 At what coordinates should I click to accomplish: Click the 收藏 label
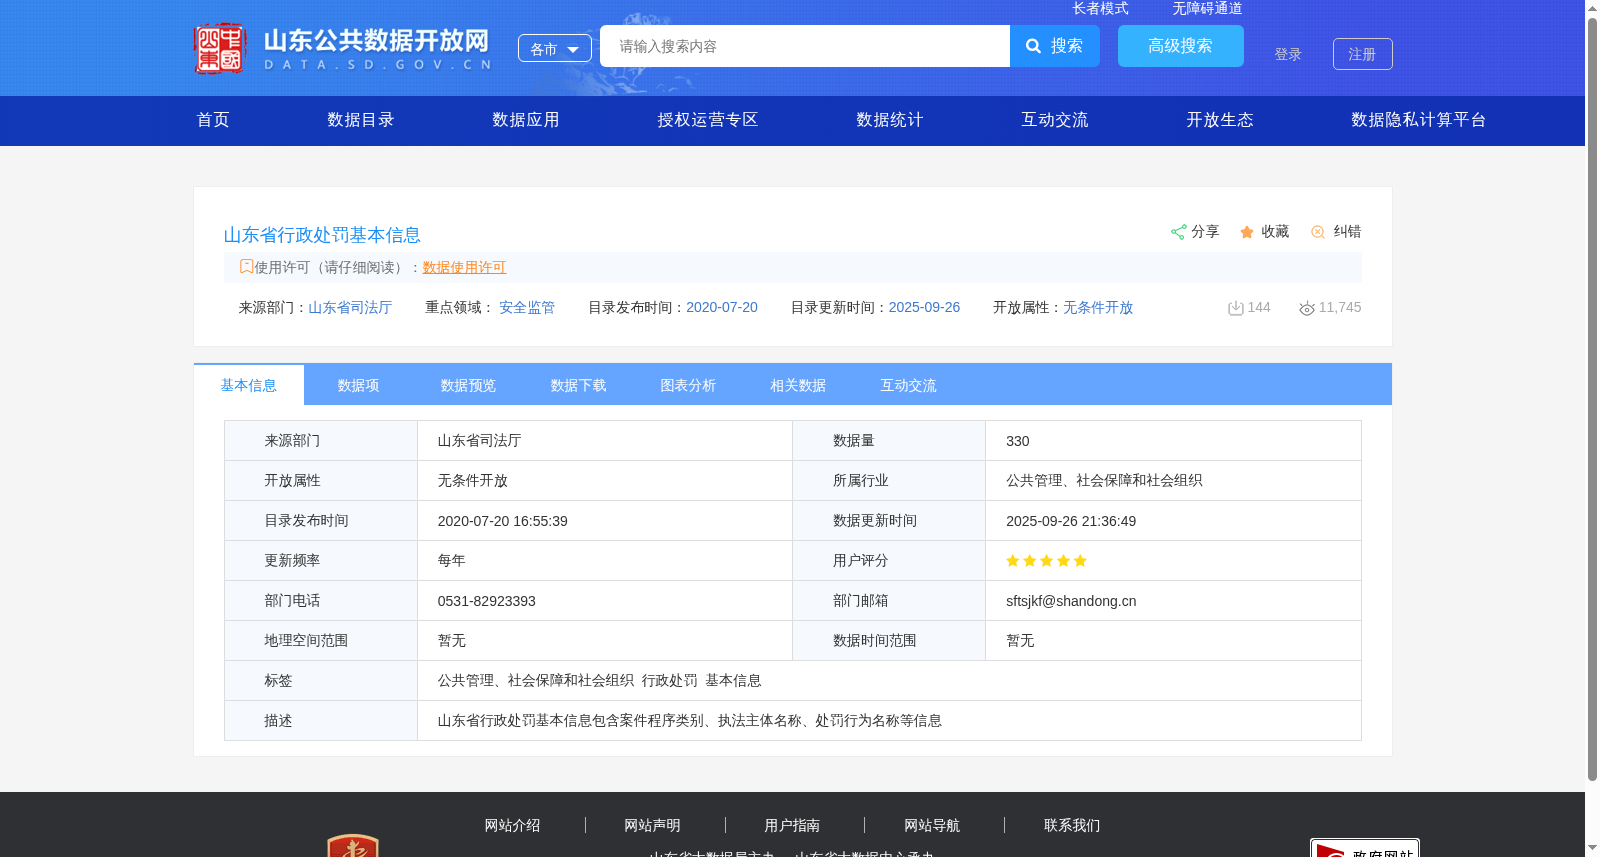pyautogui.click(x=1275, y=232)
